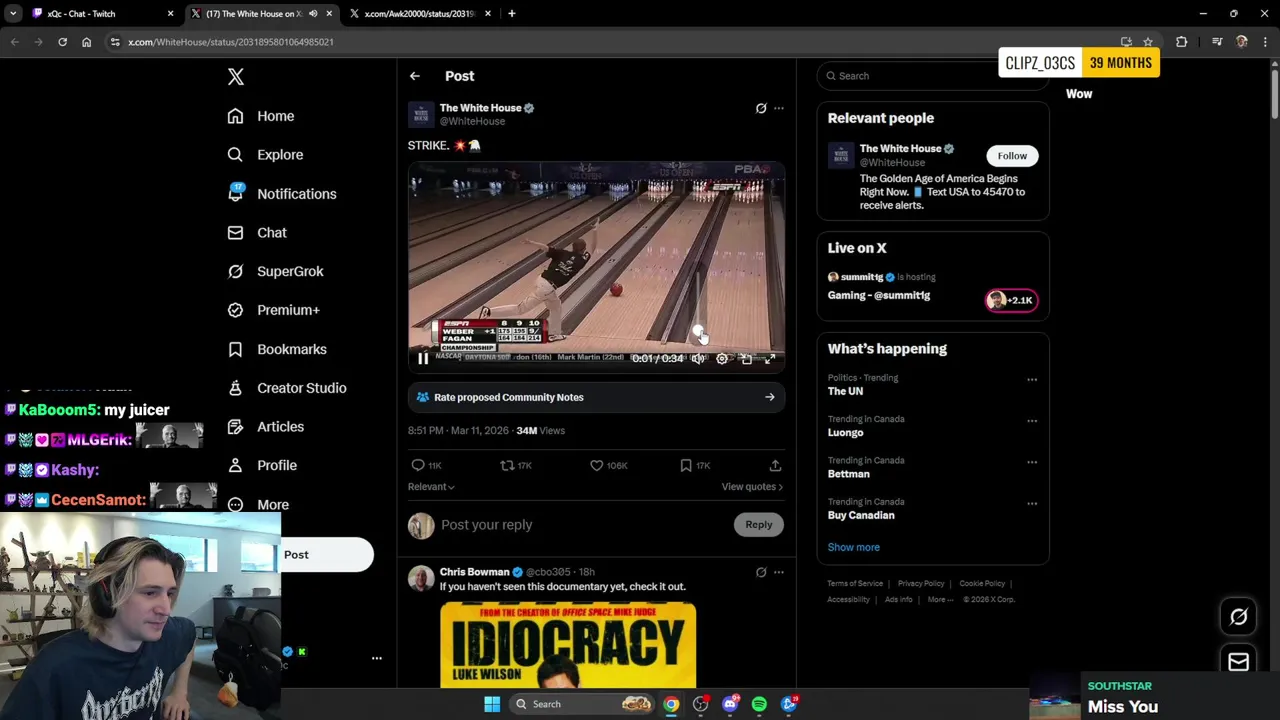Open three-dot menu on Chris Bowman reply
This screenshot has width=1280, height=720.
tap(779, 573)
